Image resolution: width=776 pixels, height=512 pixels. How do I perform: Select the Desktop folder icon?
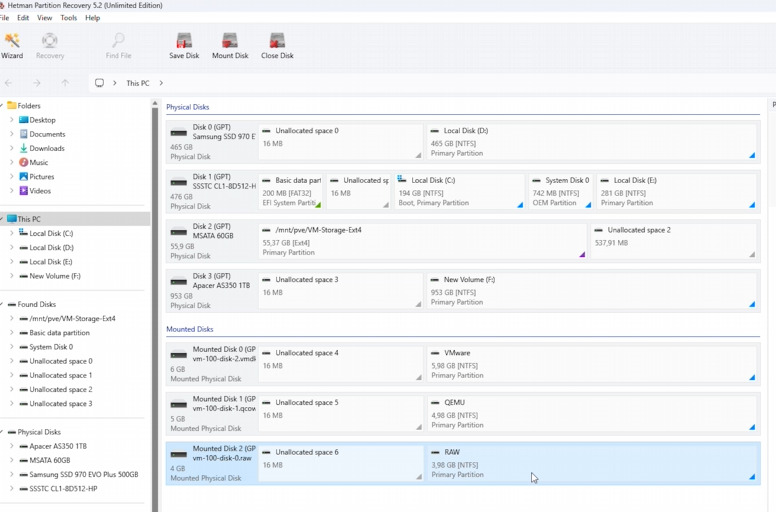(x=23, y=120)
